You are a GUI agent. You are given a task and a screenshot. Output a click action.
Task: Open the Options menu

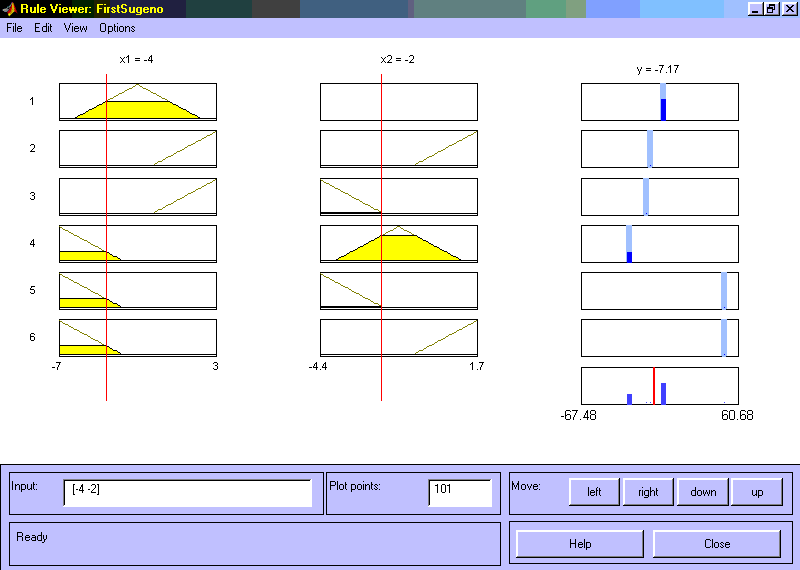(117, 28)
